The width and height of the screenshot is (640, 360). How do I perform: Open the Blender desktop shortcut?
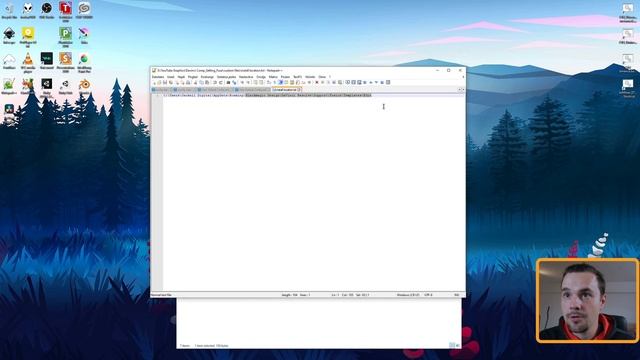coord(84,87)
